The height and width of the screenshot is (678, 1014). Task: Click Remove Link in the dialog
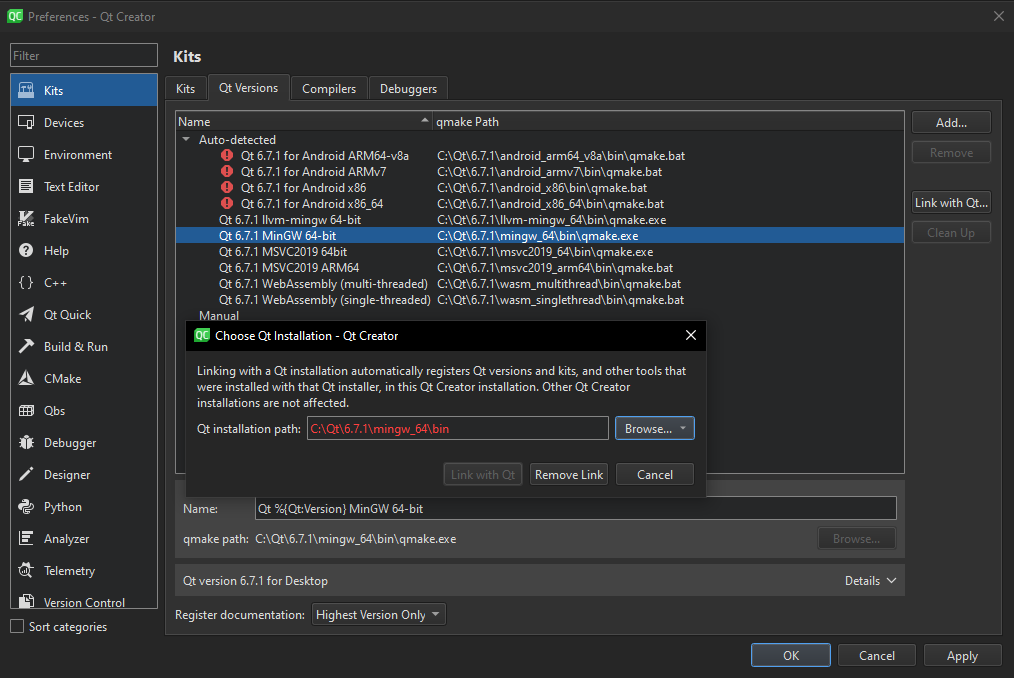coord(568,474)
